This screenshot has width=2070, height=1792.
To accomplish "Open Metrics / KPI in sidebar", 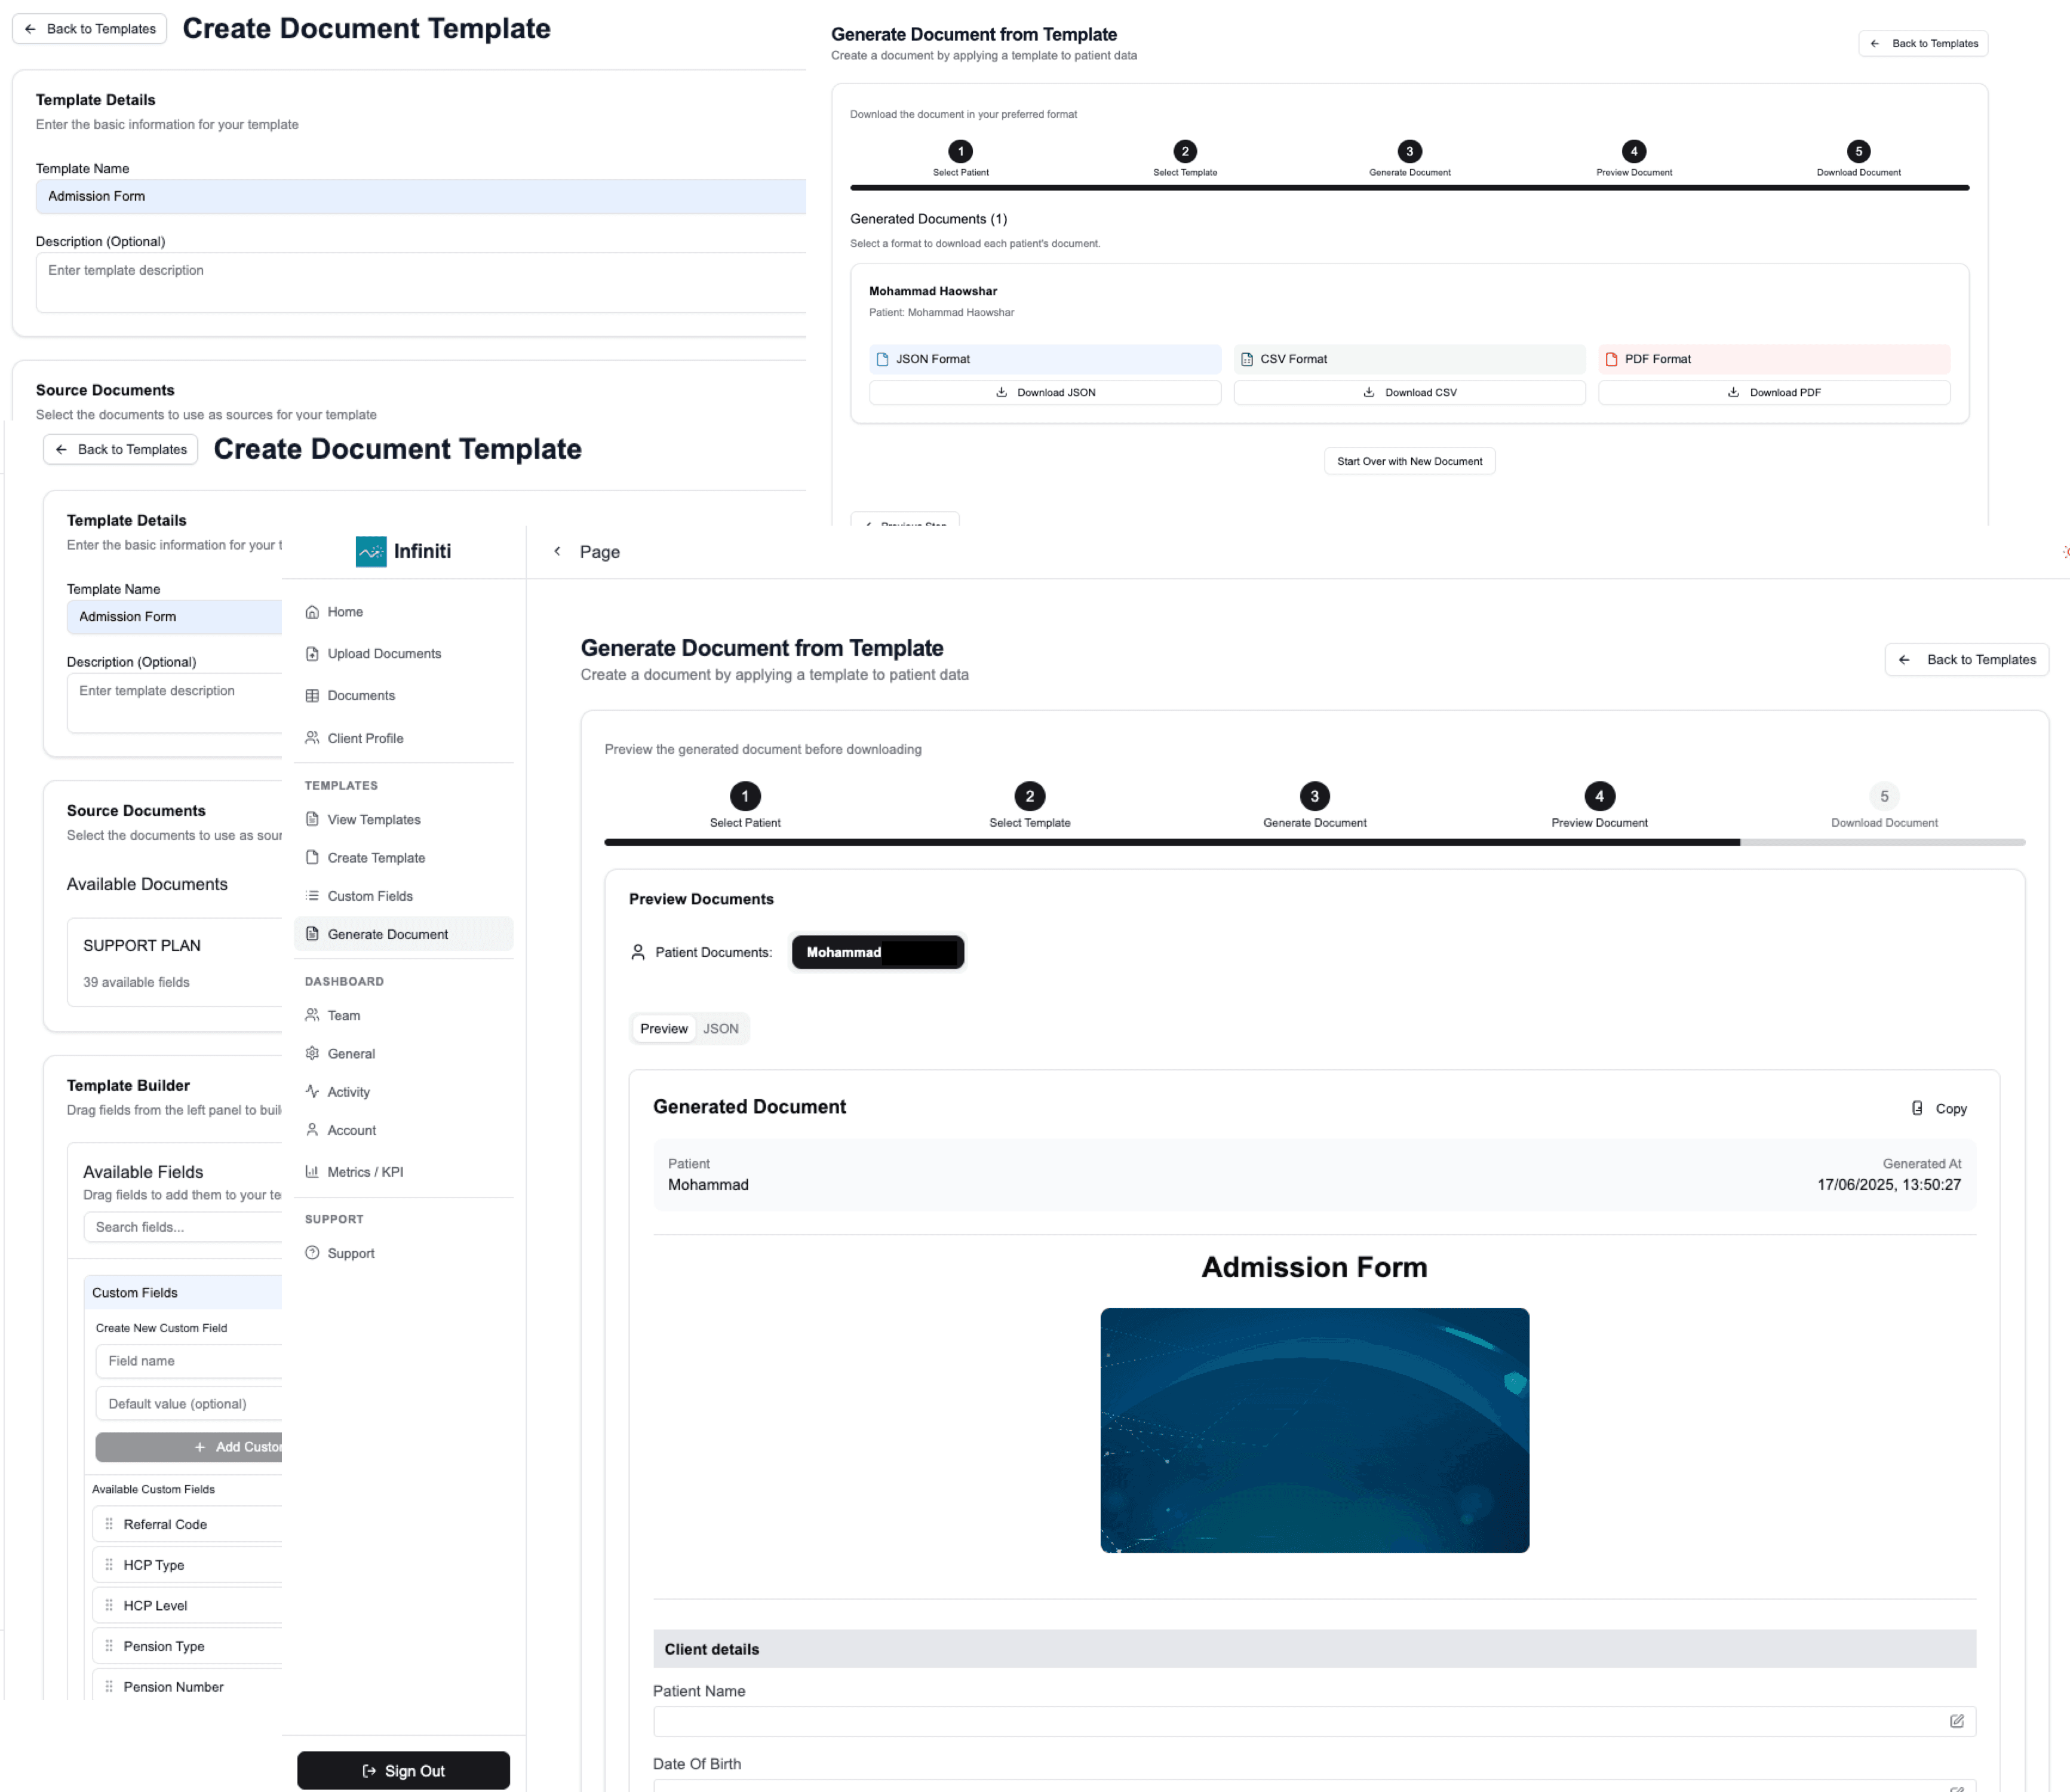I will click(x=364, y=1172).
